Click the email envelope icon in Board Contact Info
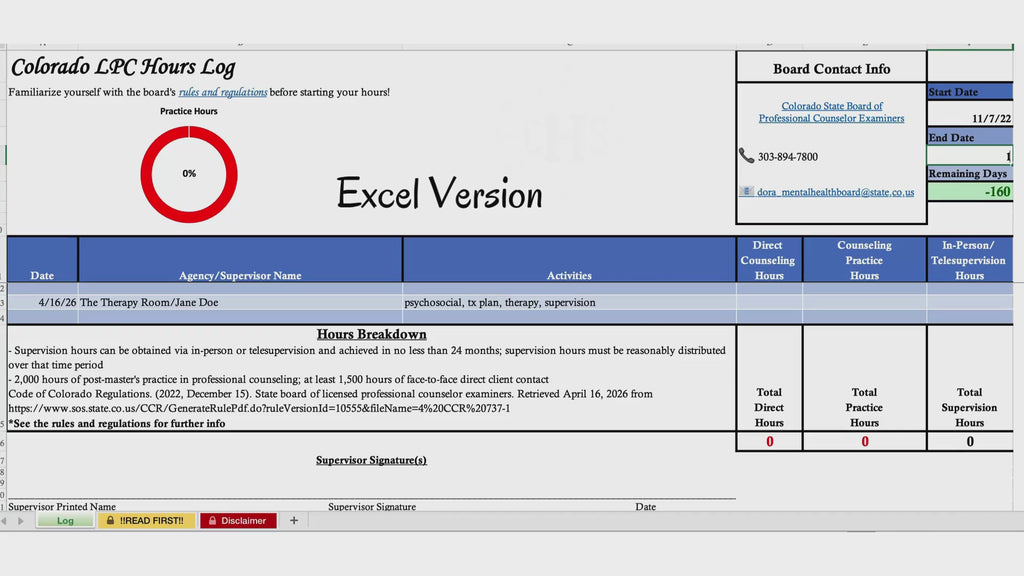This screenshot has width=1024, height=576. [746, 191]
